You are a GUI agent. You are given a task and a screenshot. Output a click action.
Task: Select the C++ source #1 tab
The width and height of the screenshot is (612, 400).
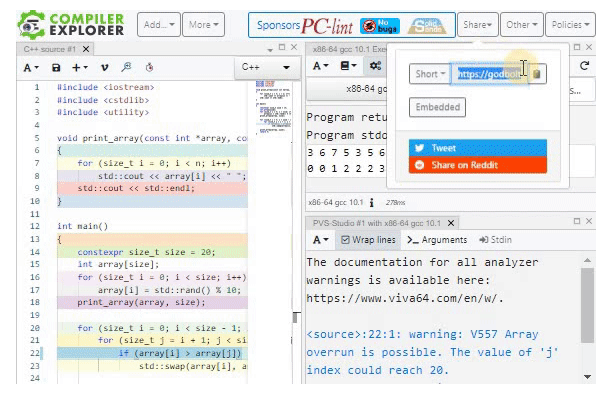(50, 49)
